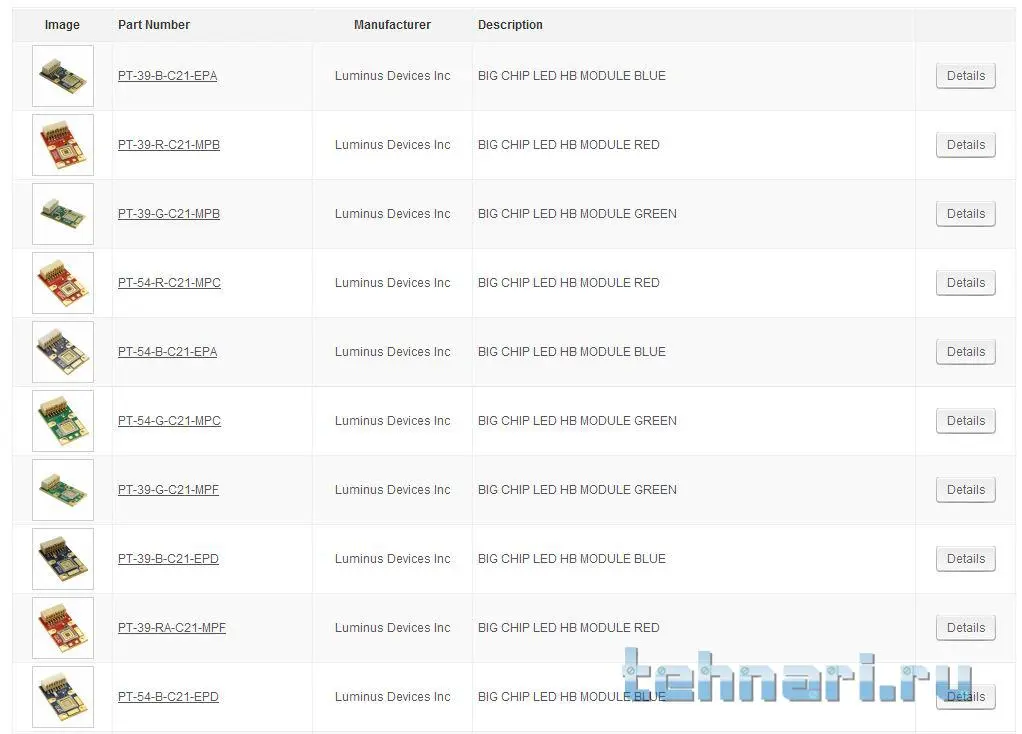Image resolution: width=1022 pixels, height=734 pixels.
Task: Open the PT-39-R-C21-MPB part number link
Action: tap(169, 145)
